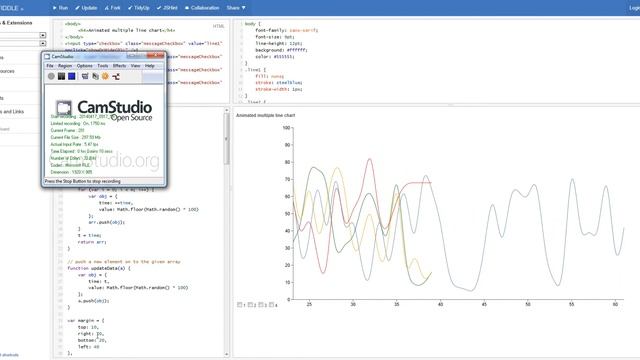
Task: Click the blue Stop button in CamStudio
Action: [x=72, y=76]
